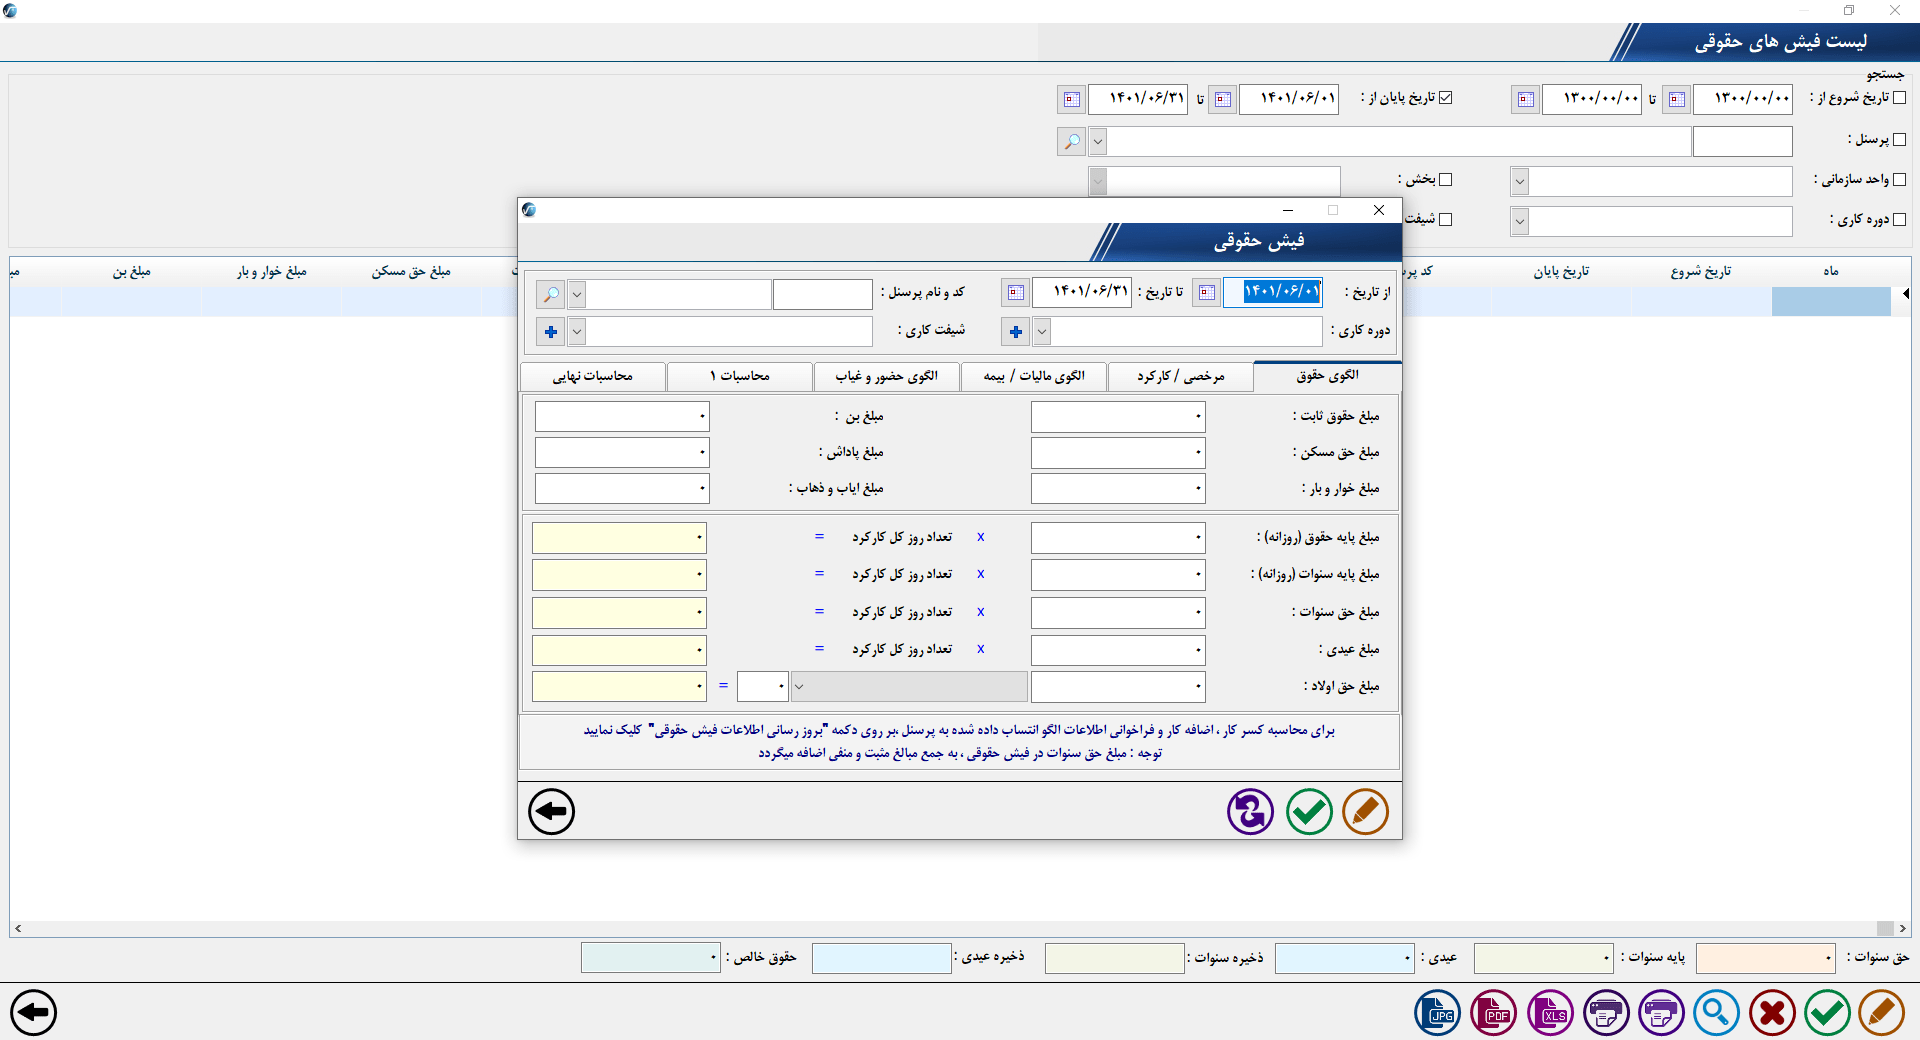
Task: Click the تاریخ شروع column header
Action: click(x=1700, y=272)
